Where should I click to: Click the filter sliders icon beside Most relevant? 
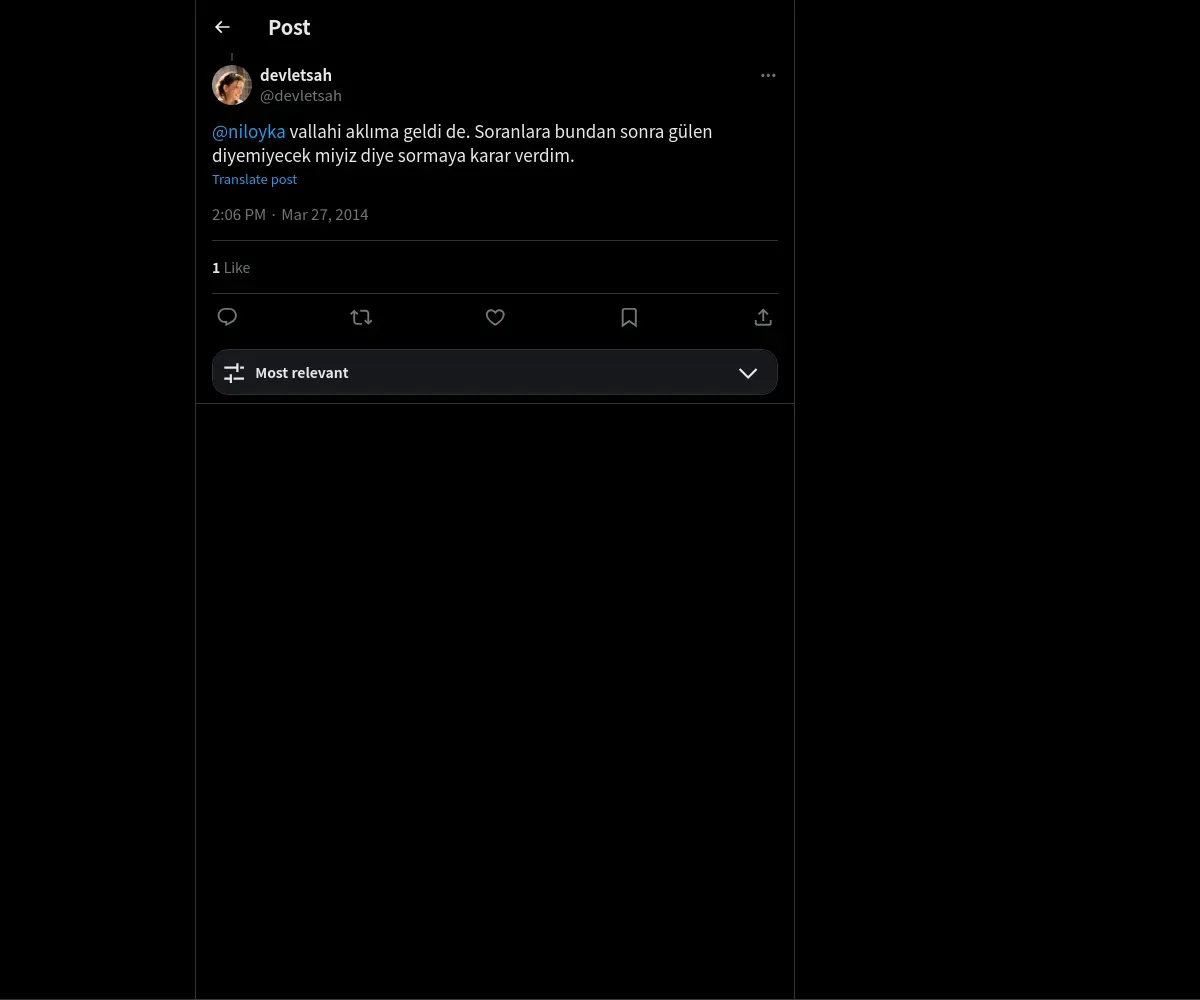(234, 373)
